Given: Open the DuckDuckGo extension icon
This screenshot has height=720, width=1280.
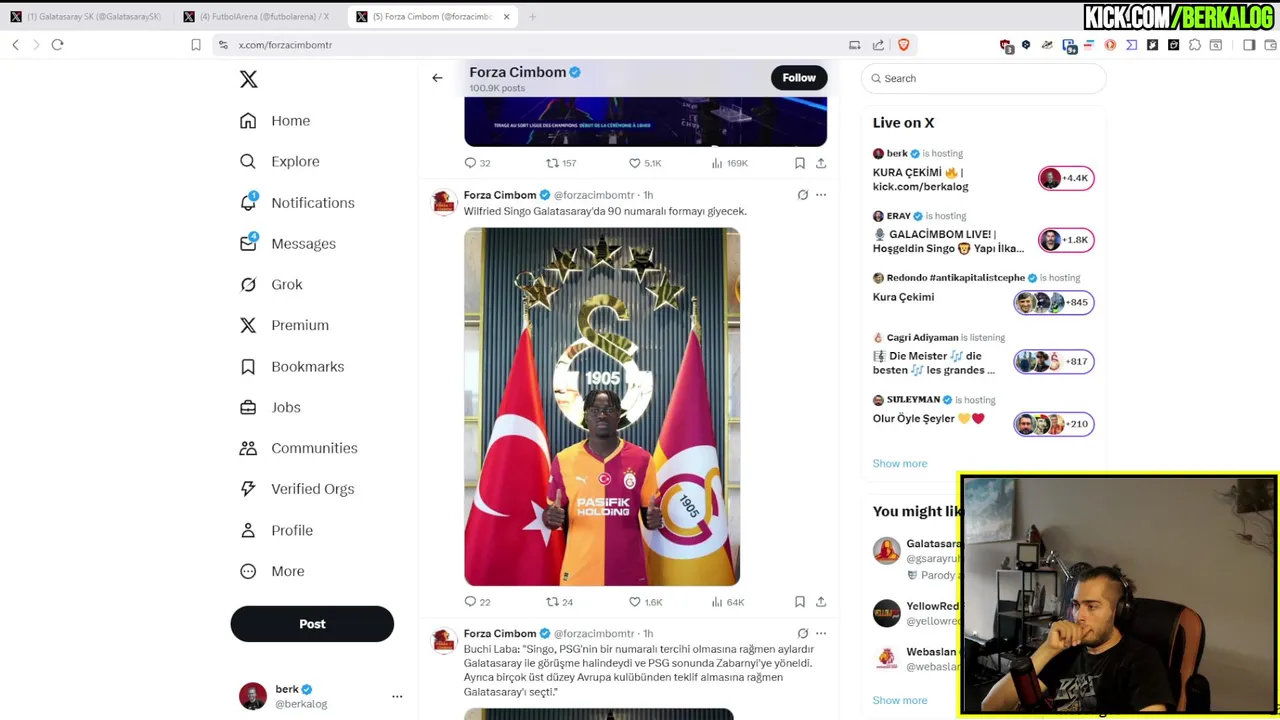Looking at the screenshot, I should click(1110, 45).
